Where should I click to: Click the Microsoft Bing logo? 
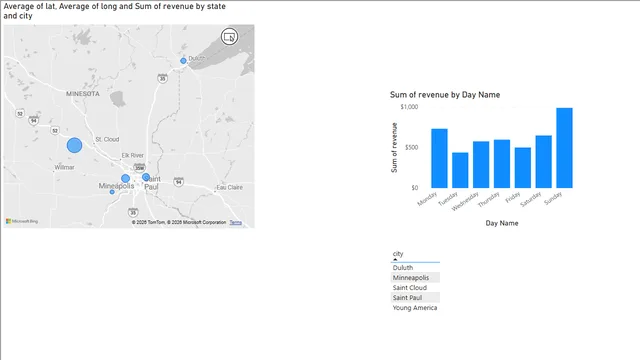coord(22,221)
